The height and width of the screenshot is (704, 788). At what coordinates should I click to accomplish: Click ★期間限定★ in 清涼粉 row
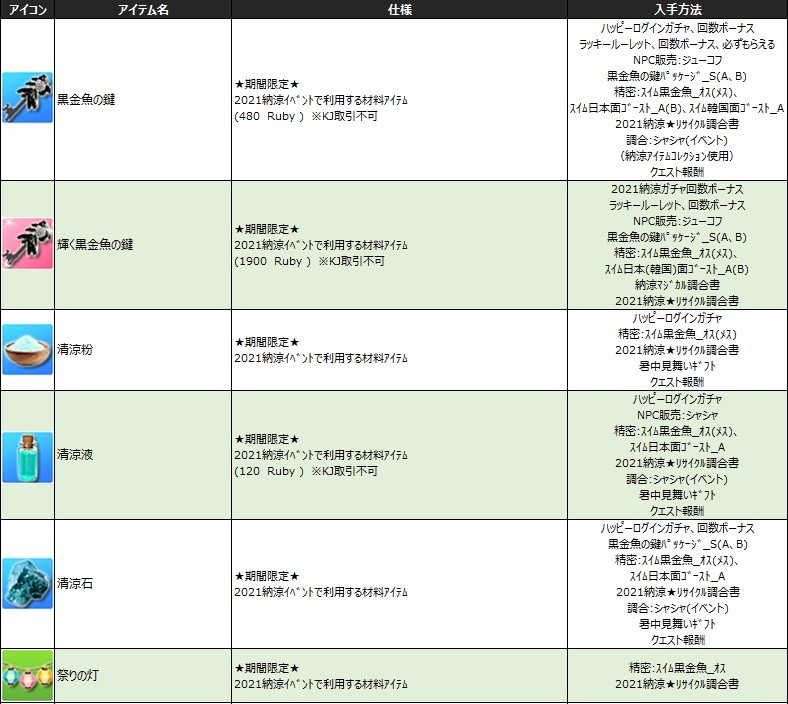click(267, 342)
